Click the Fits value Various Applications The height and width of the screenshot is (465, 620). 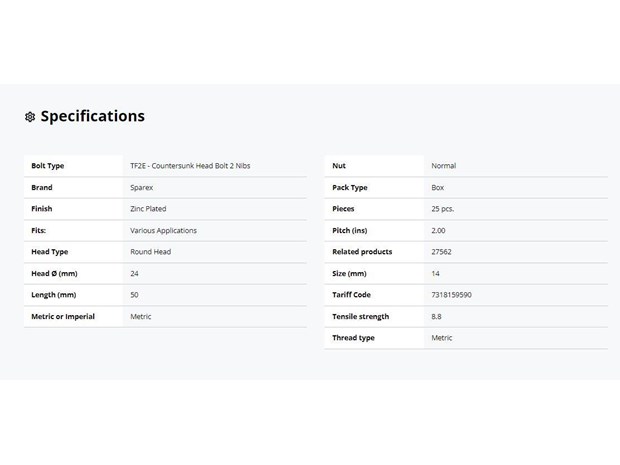coord(163,231)
